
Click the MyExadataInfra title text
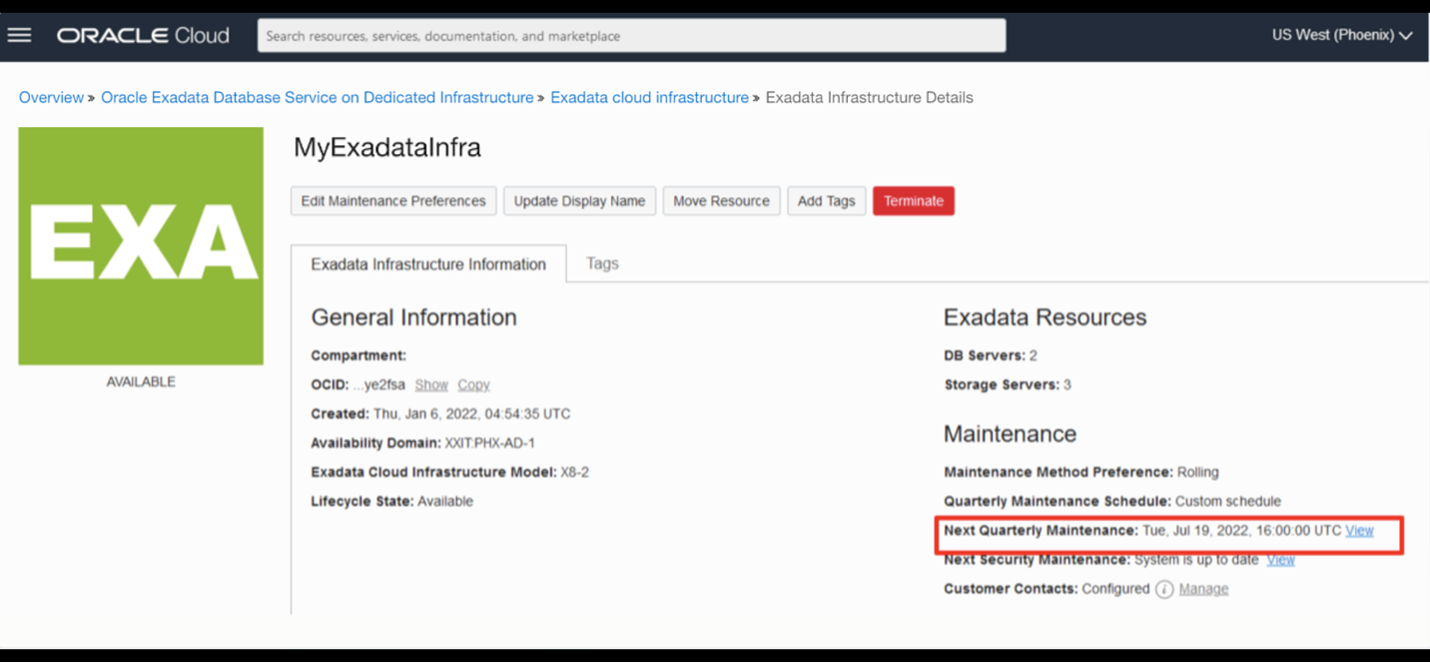pyautogui.click(x=387, y=147)
